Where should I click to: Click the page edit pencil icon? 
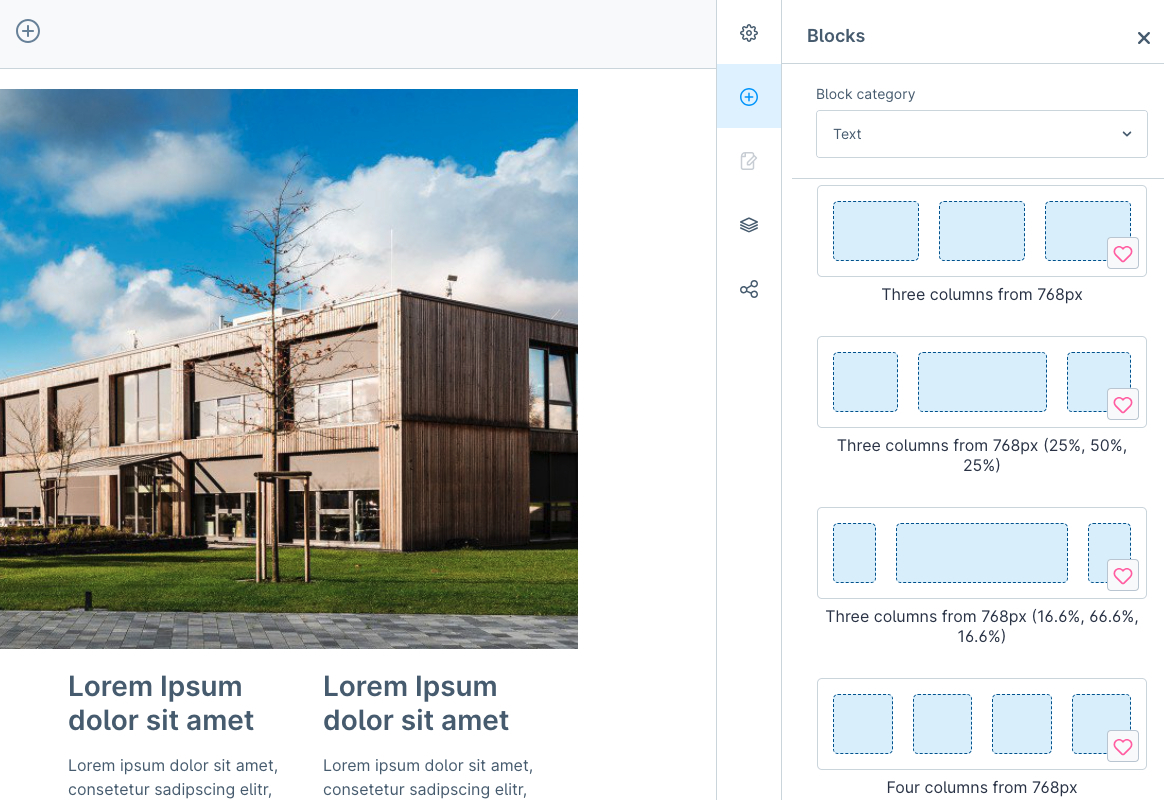point(748,160)
